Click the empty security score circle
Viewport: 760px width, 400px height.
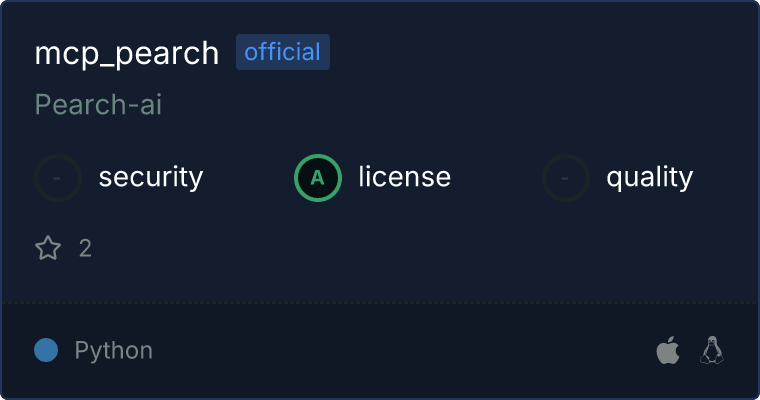pyautogui.click(x=58, y=178)
